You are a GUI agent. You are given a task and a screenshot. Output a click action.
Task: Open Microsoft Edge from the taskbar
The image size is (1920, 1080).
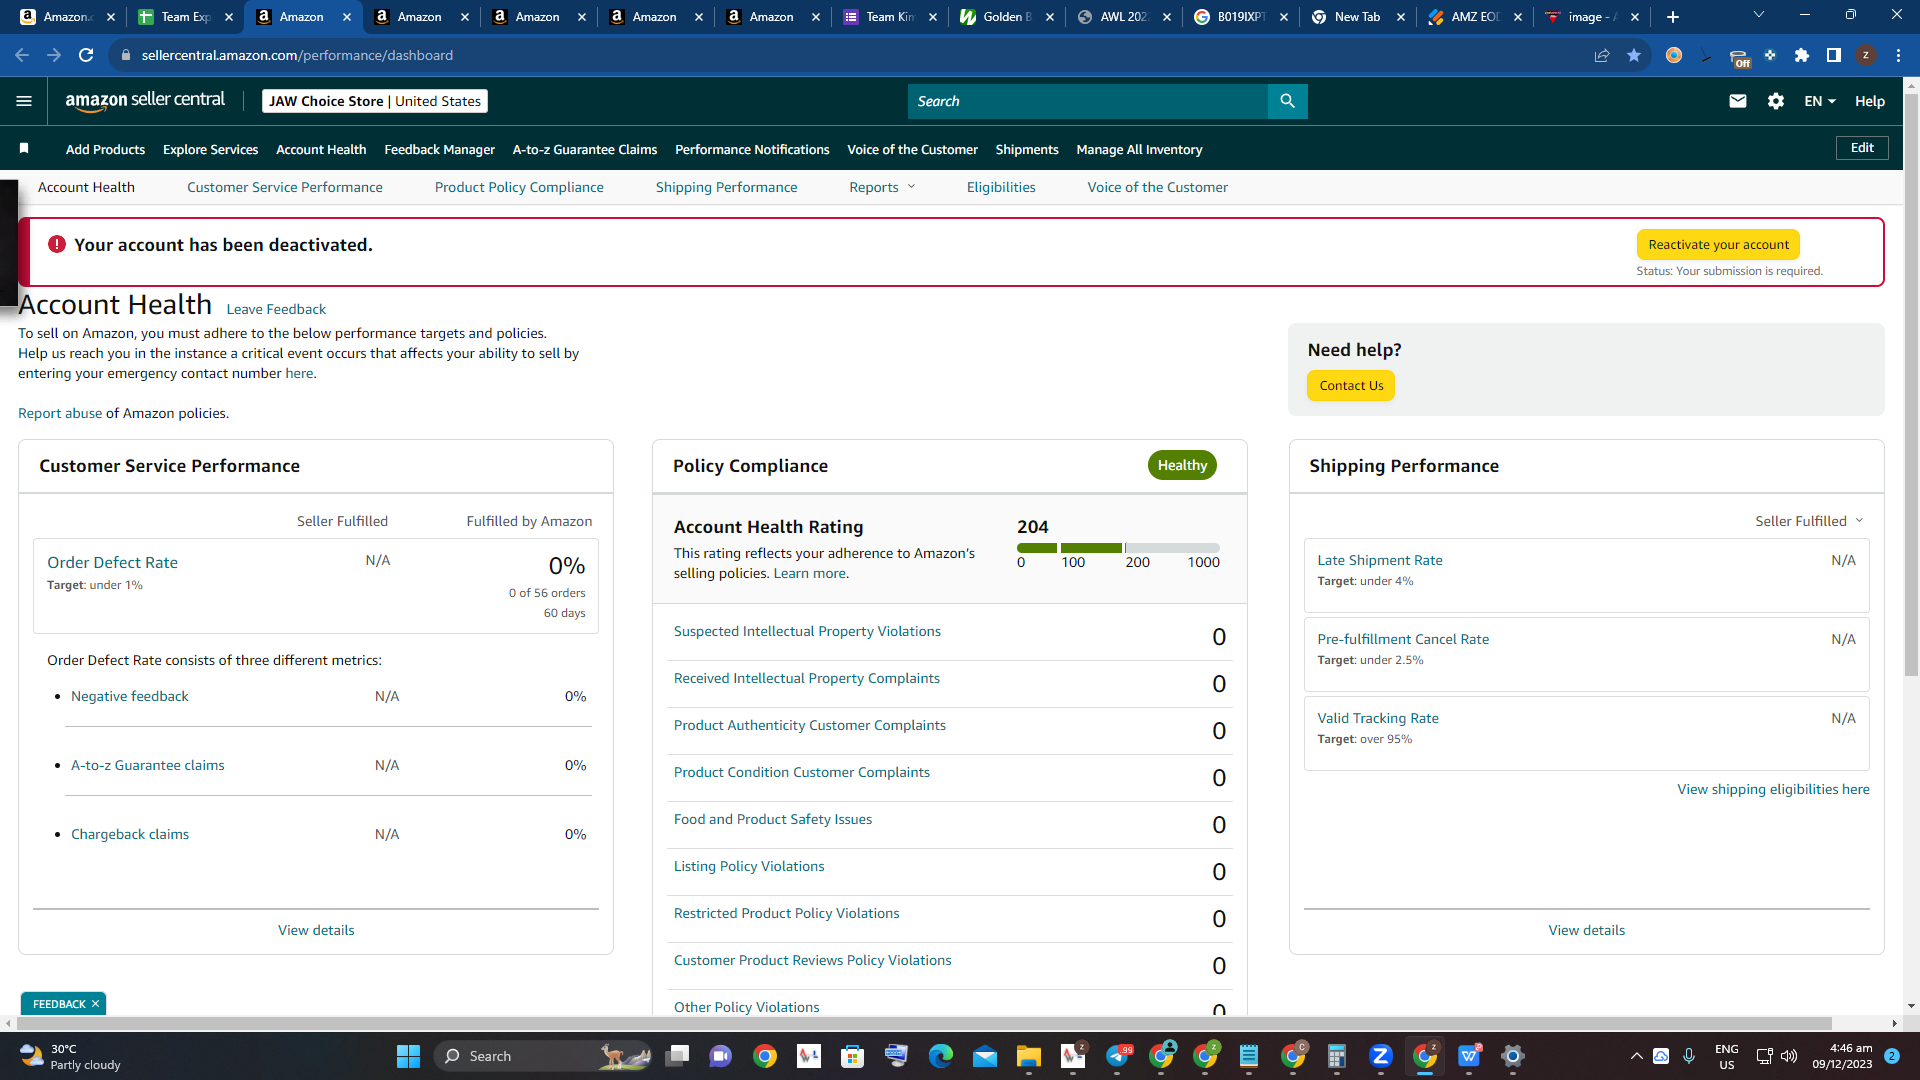941,1056
